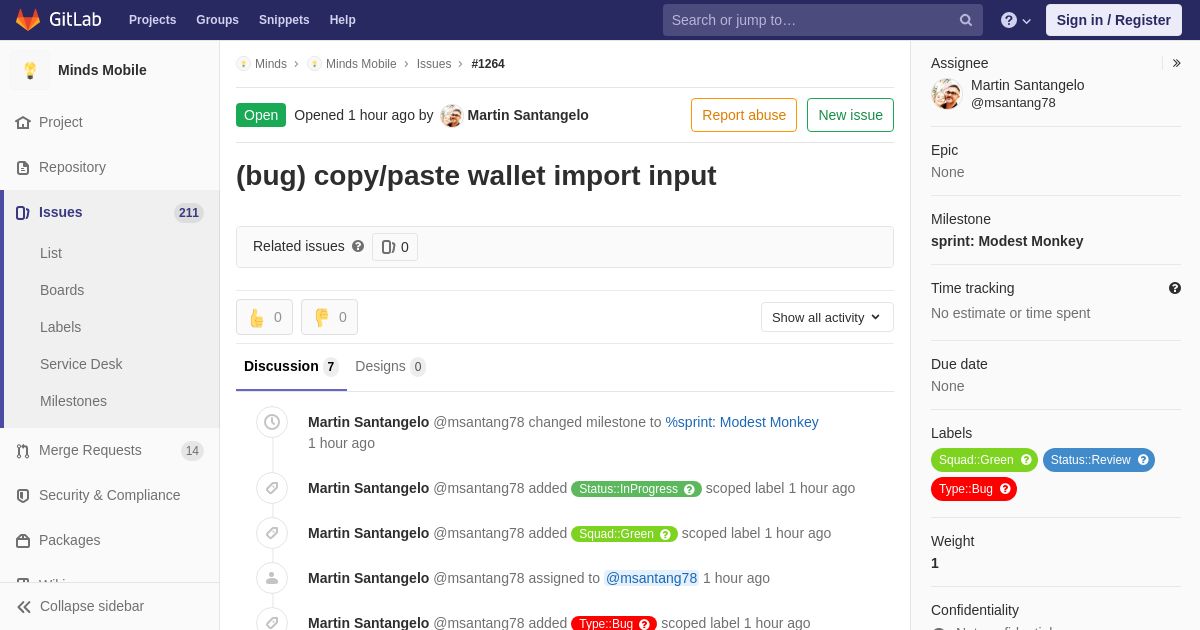Open the Show all activity dropdown
1200x630 pixels.
(x=827, y=317)
